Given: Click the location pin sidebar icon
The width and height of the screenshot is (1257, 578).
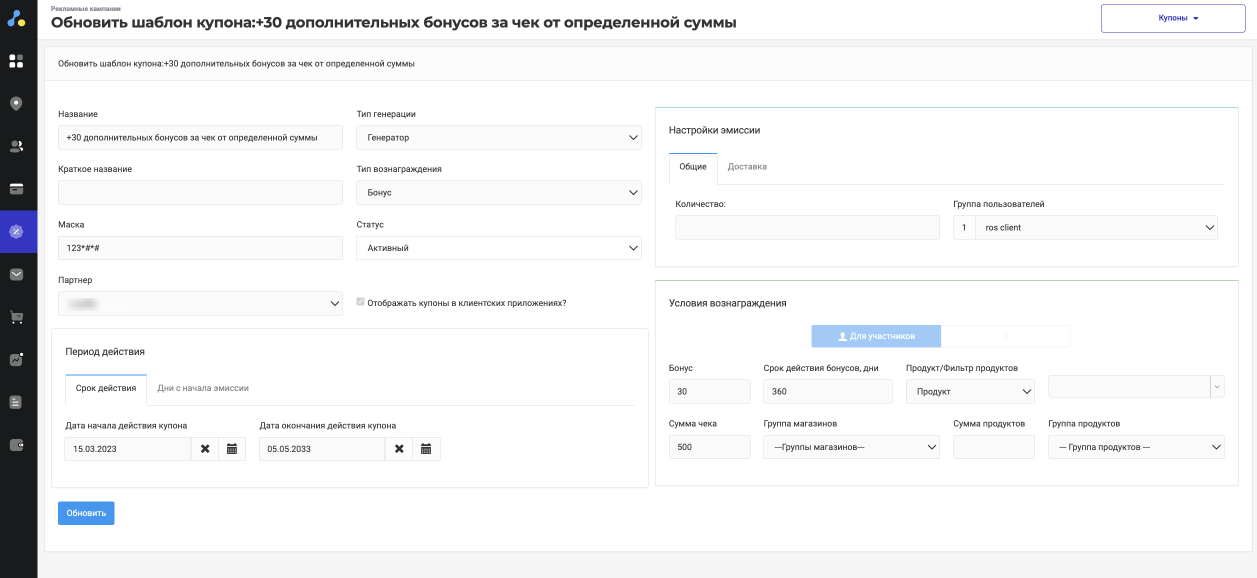Looking at the screenshot, I should [x=16, y=104].
